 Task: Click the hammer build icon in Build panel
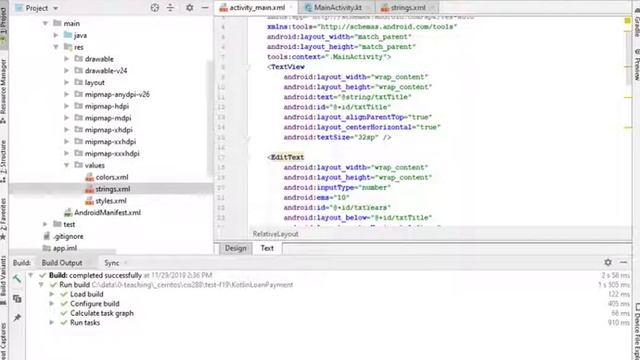[17, 279]
